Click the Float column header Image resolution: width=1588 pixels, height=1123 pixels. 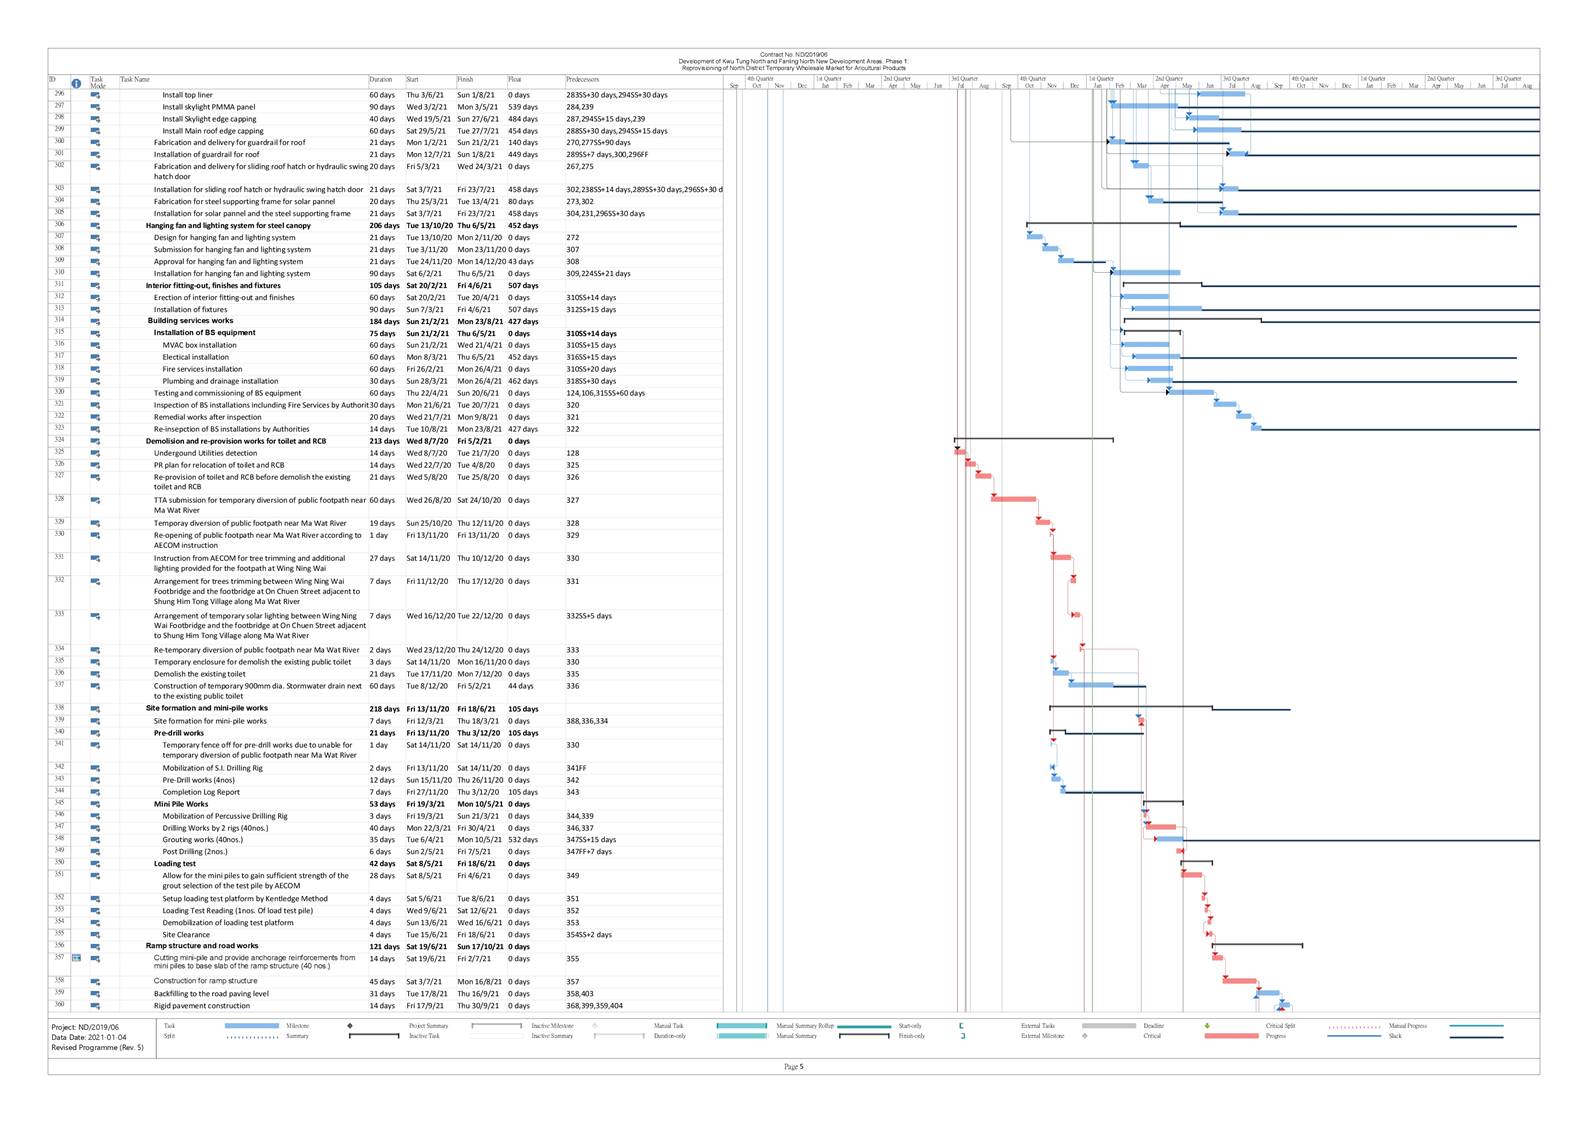coord(516,79)
